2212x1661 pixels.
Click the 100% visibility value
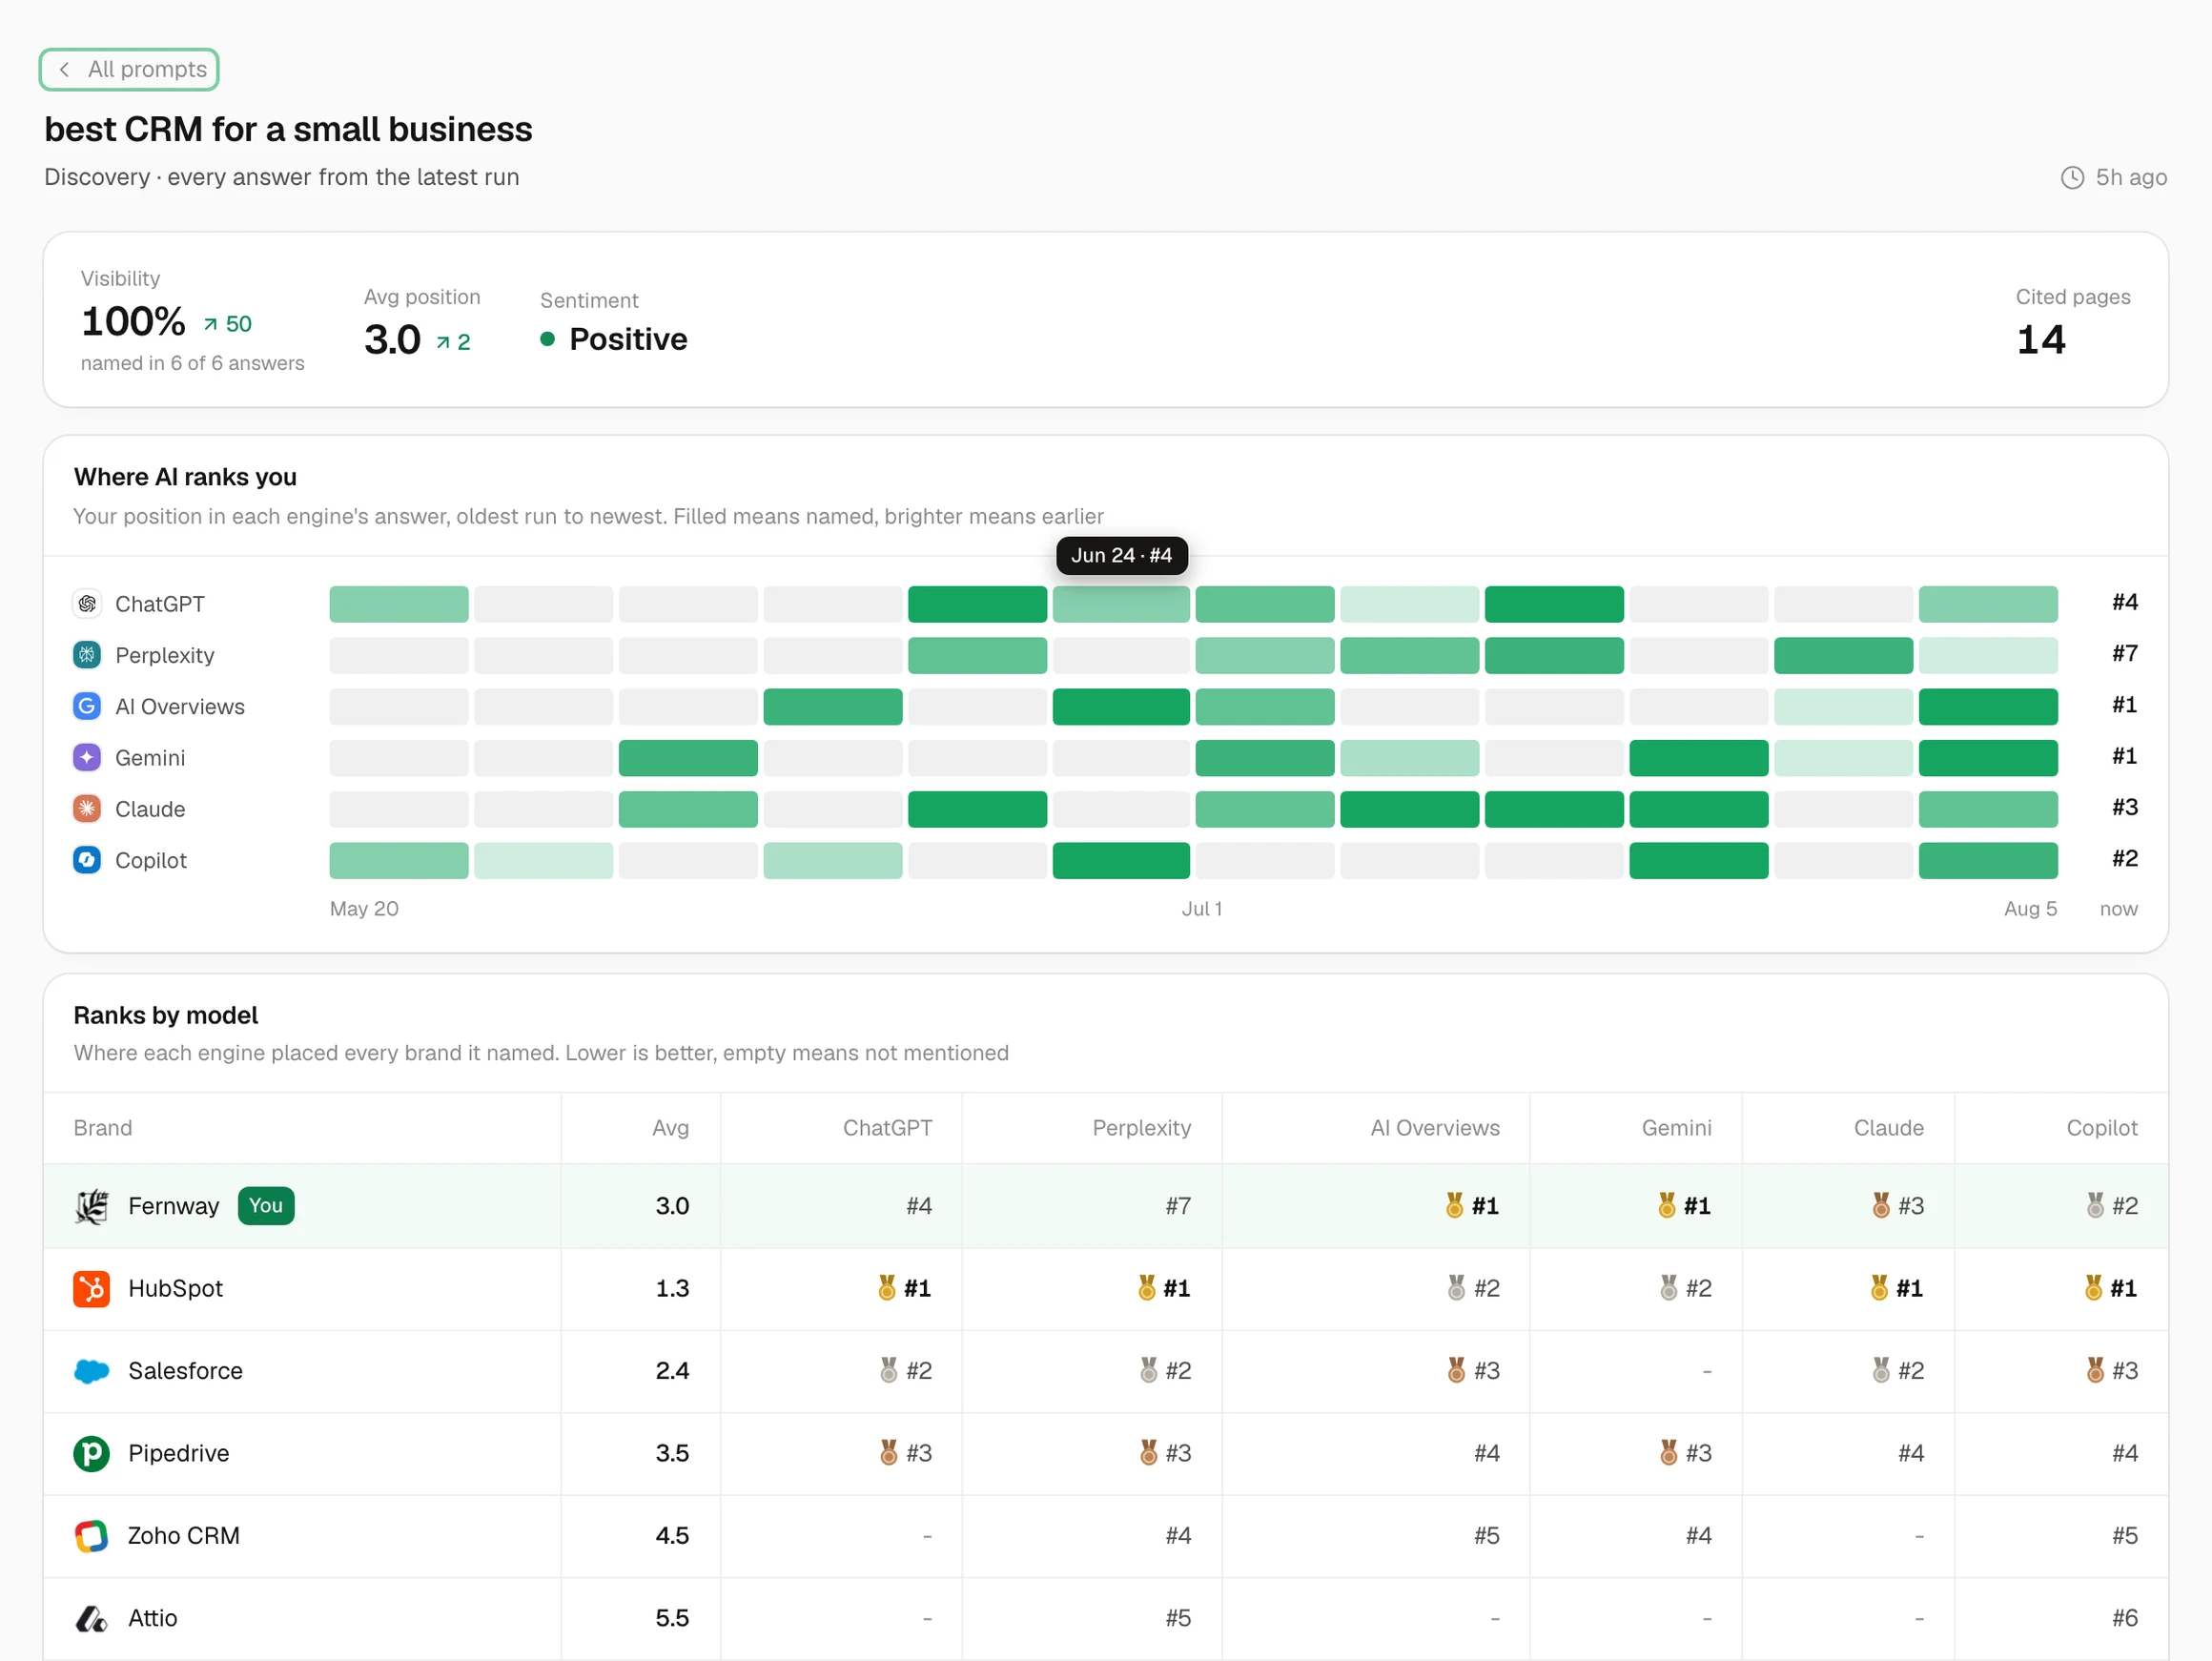[x=133, y=322]
